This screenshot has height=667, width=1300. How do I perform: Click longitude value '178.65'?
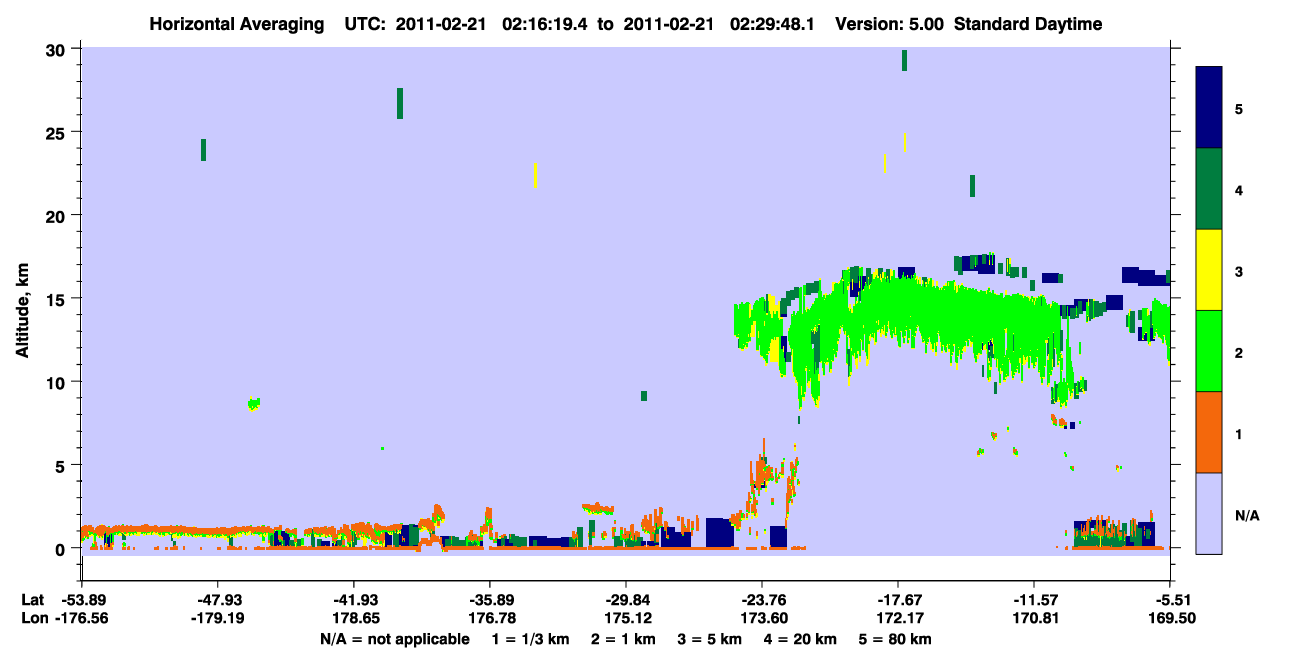point(354,618)
